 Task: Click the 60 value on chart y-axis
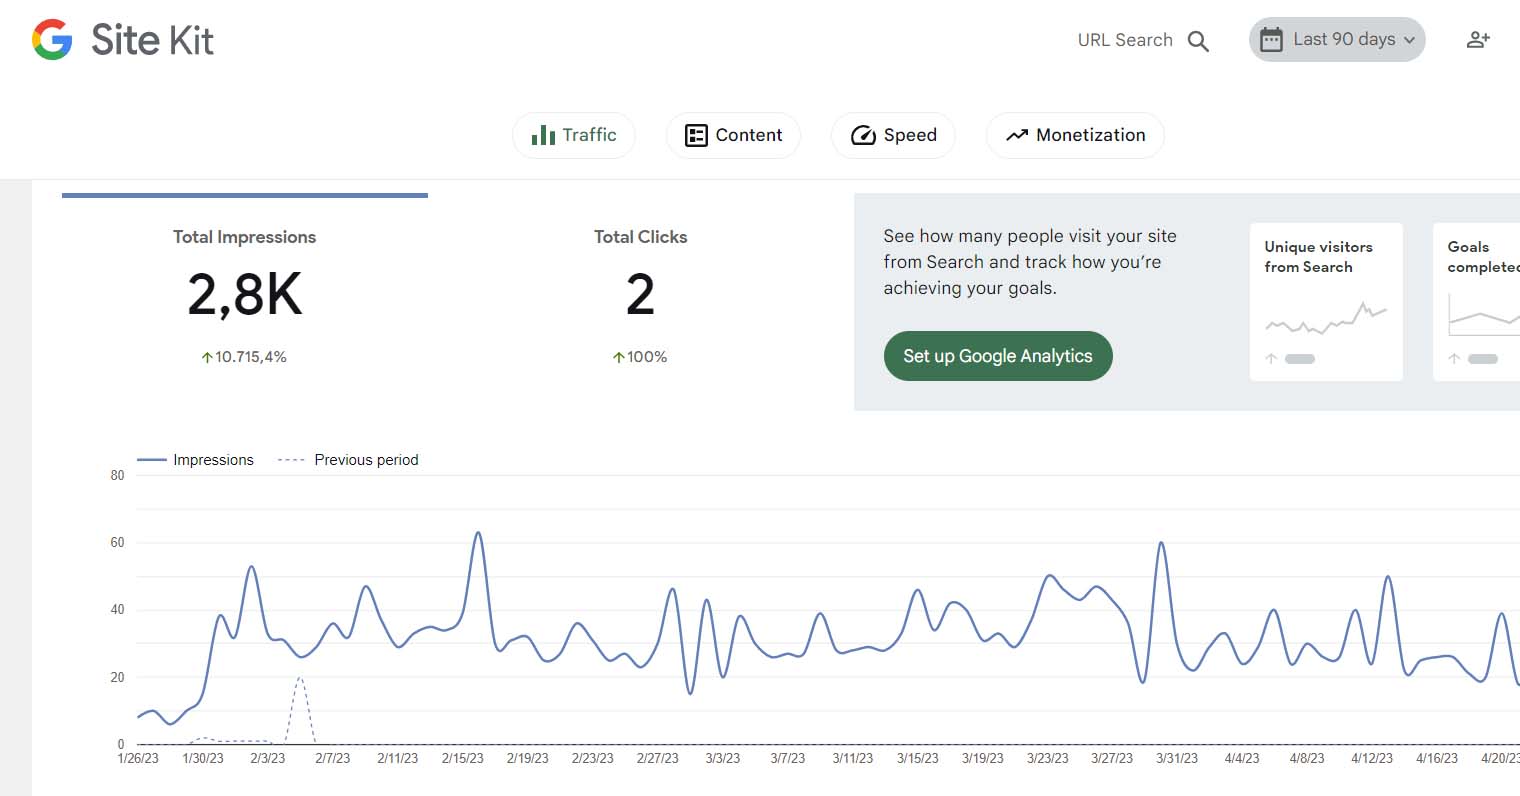pyautogui.click(x=118, y=542)
